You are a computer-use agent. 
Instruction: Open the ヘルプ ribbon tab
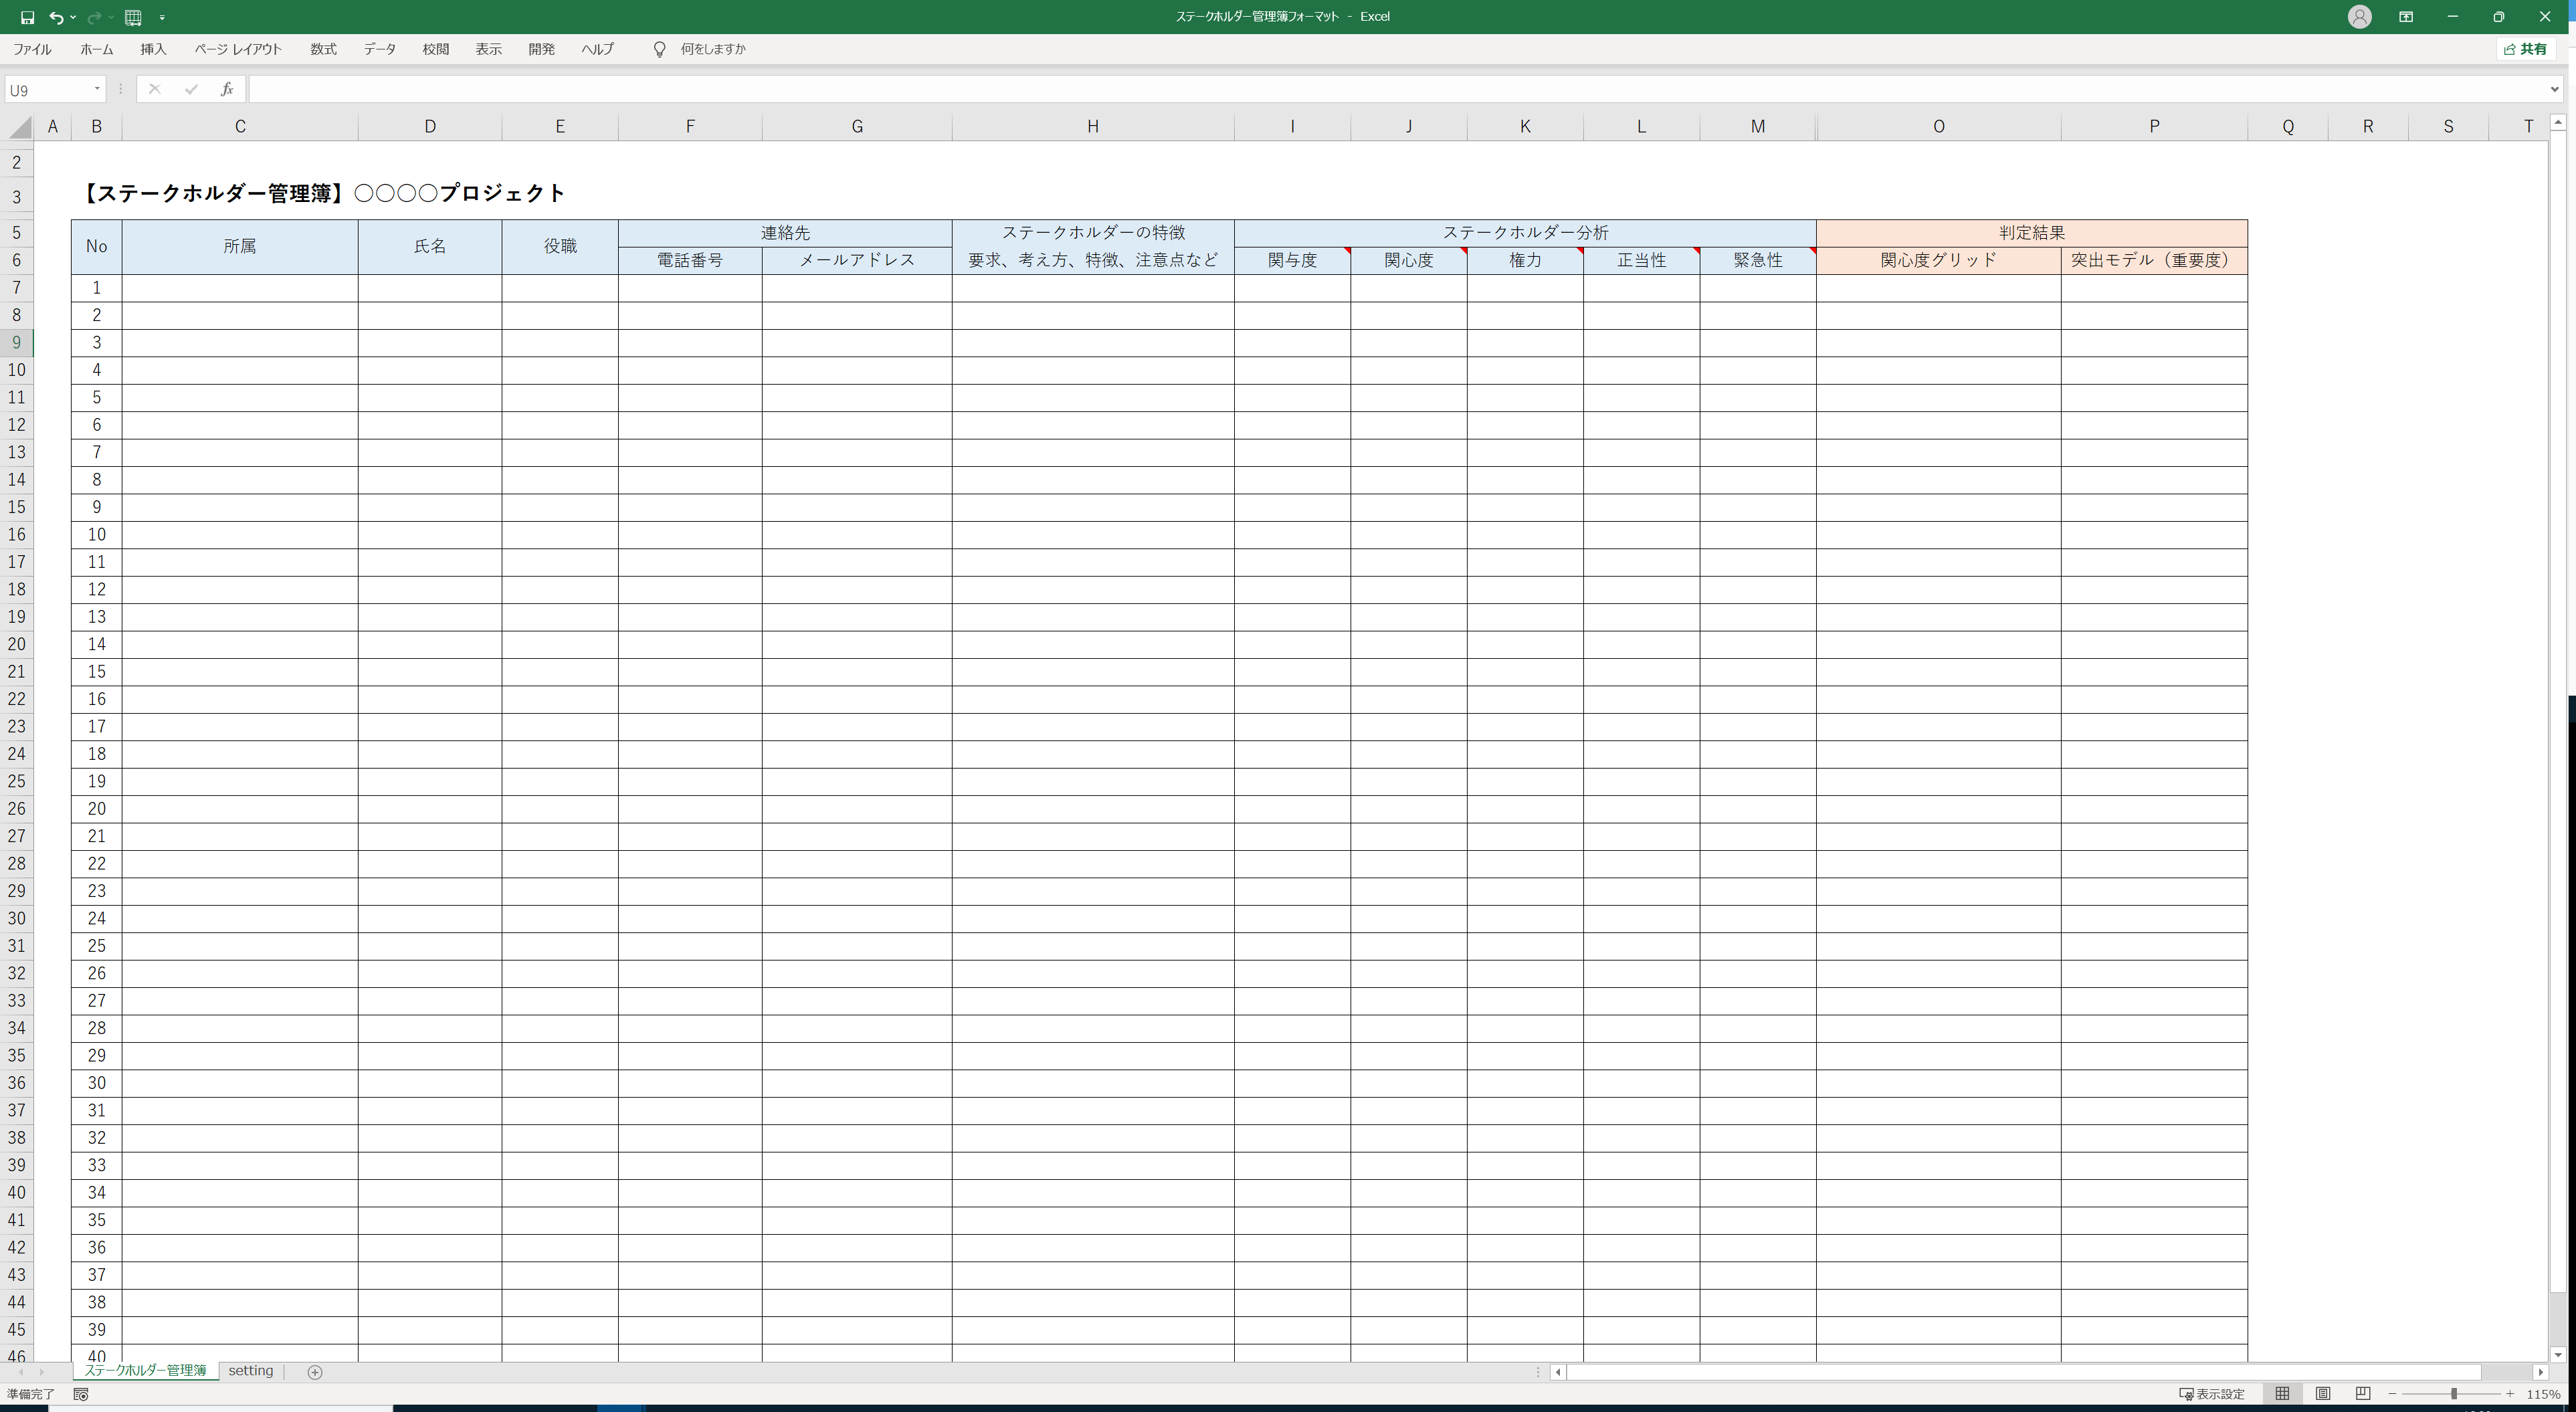(598, 49)
